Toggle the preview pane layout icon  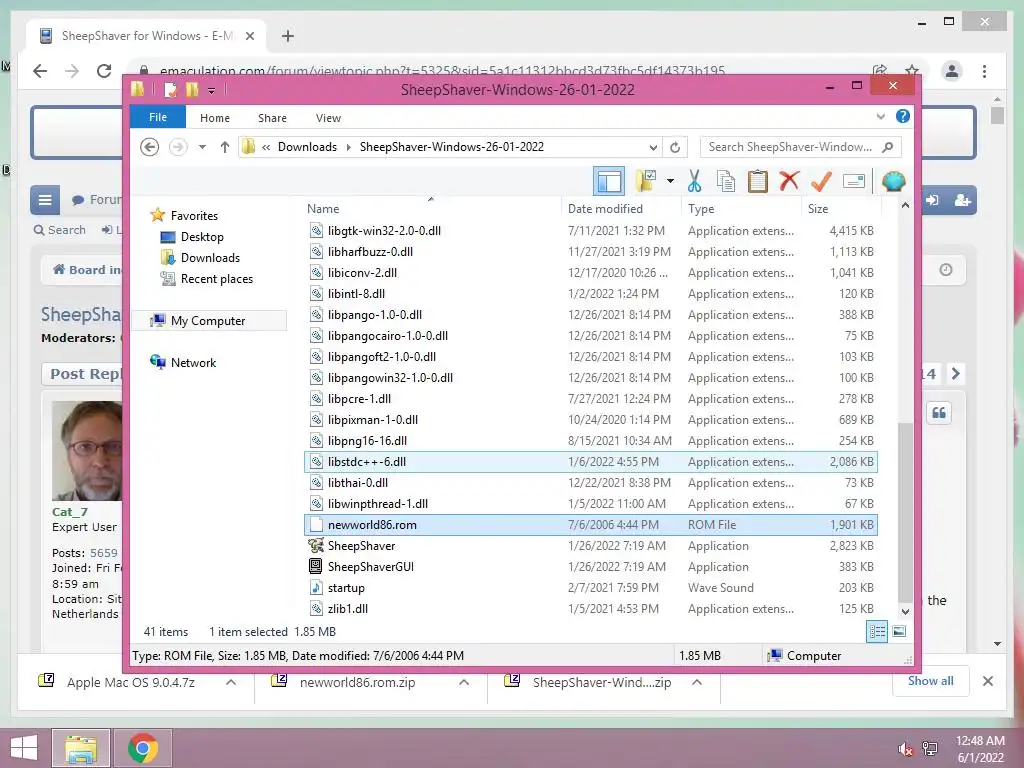click(x=609, y=182)
